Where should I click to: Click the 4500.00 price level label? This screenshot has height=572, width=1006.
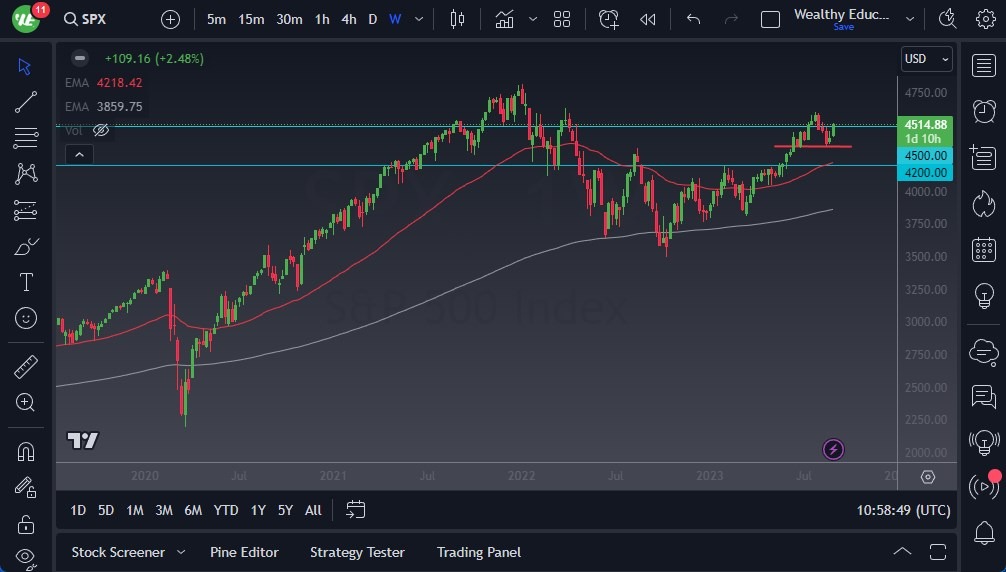point(926,156)
